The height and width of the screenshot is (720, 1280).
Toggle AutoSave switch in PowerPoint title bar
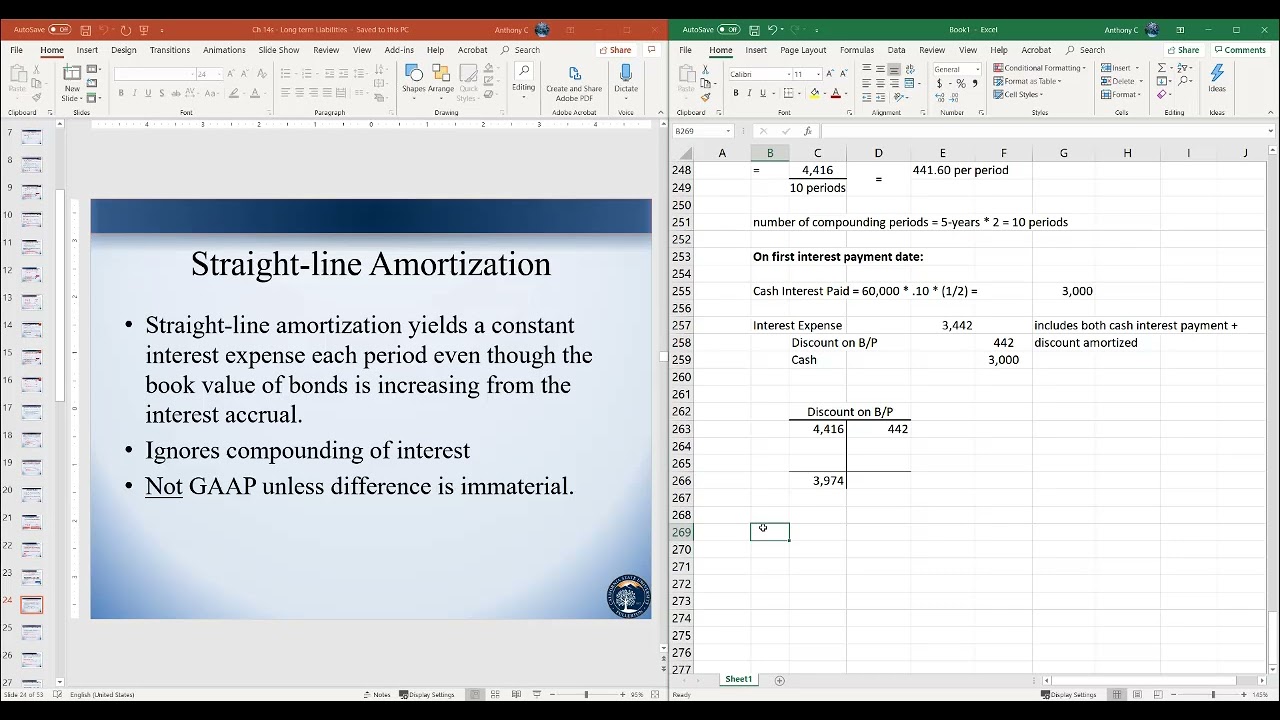[x=60, y=30]
